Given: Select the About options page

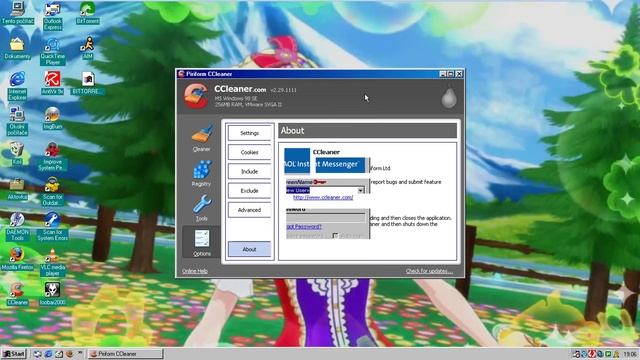Looking at the screenshot, I should (x=249, y=249).
